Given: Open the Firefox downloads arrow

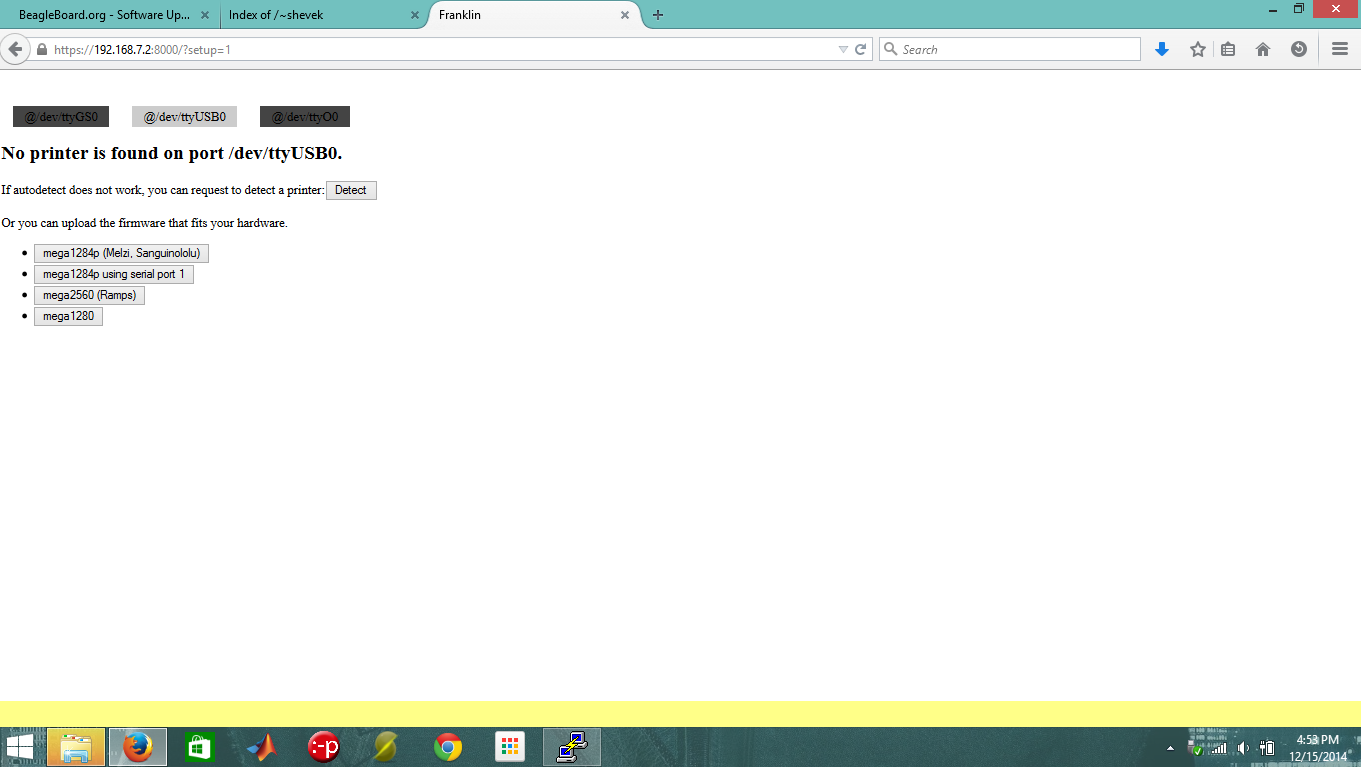Looking at the screenshot, I should point(1161,49).
